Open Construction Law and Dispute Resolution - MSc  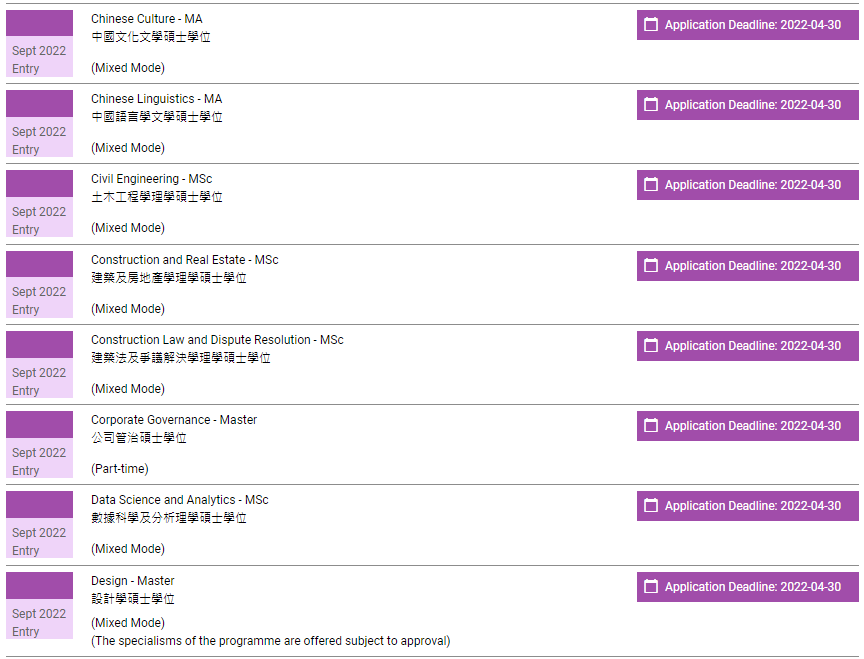[217, 340]
